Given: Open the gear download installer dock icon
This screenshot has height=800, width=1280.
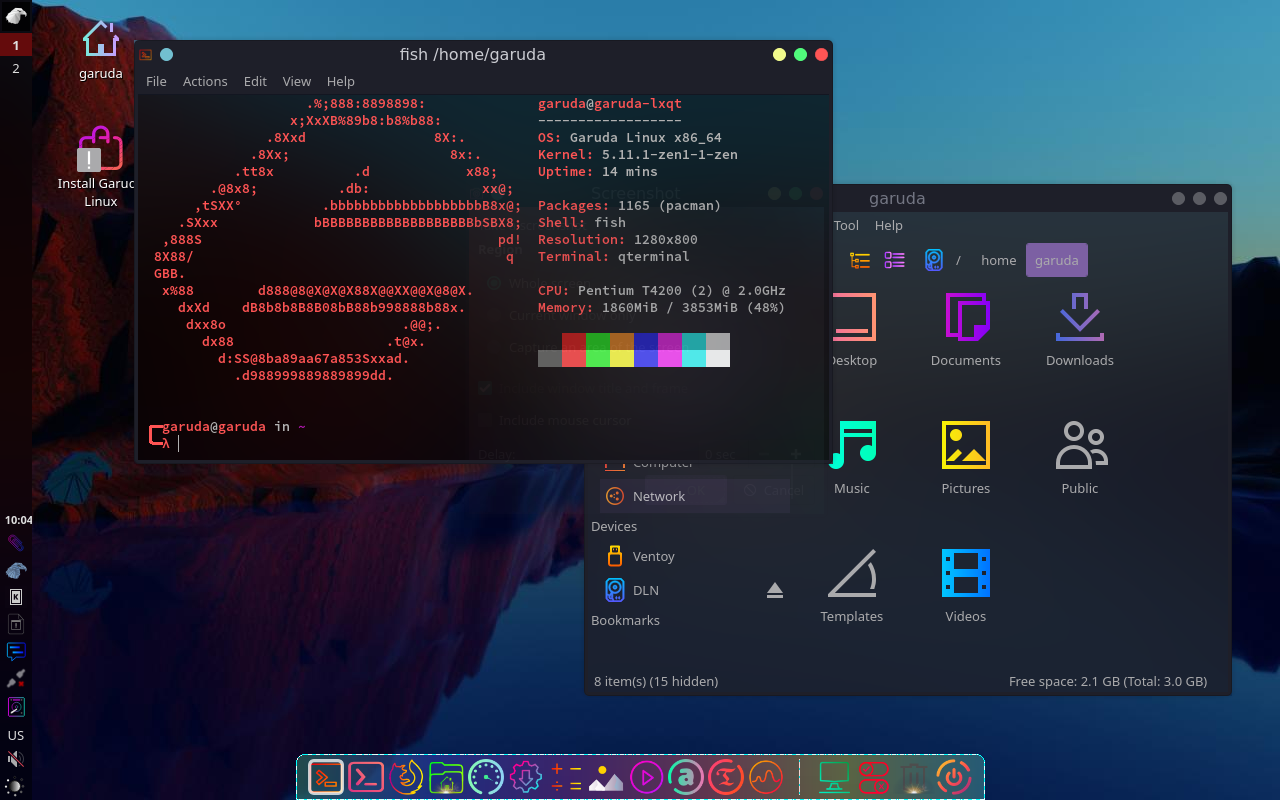Looking at the screenshot, I should (526, 777).
